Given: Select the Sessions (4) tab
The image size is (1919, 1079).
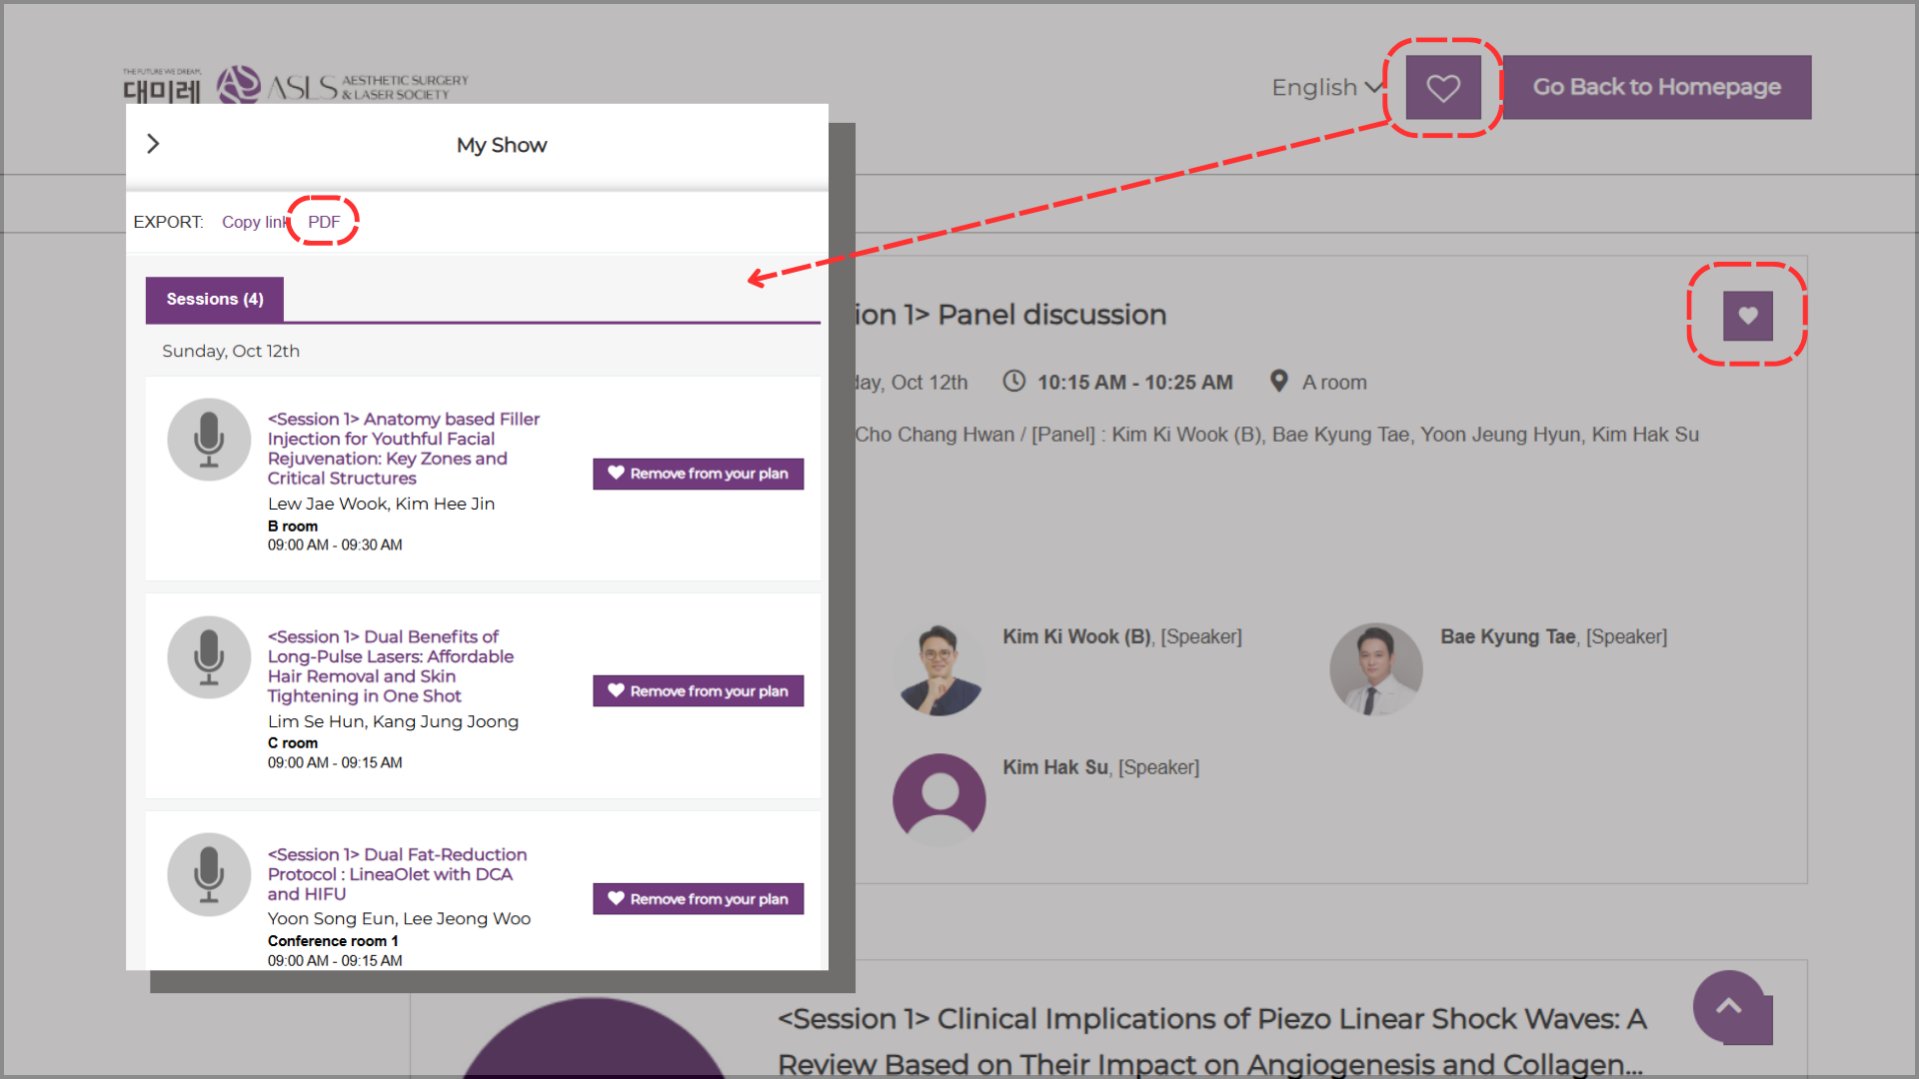Looking at the screenshot, I should (215, 299).
